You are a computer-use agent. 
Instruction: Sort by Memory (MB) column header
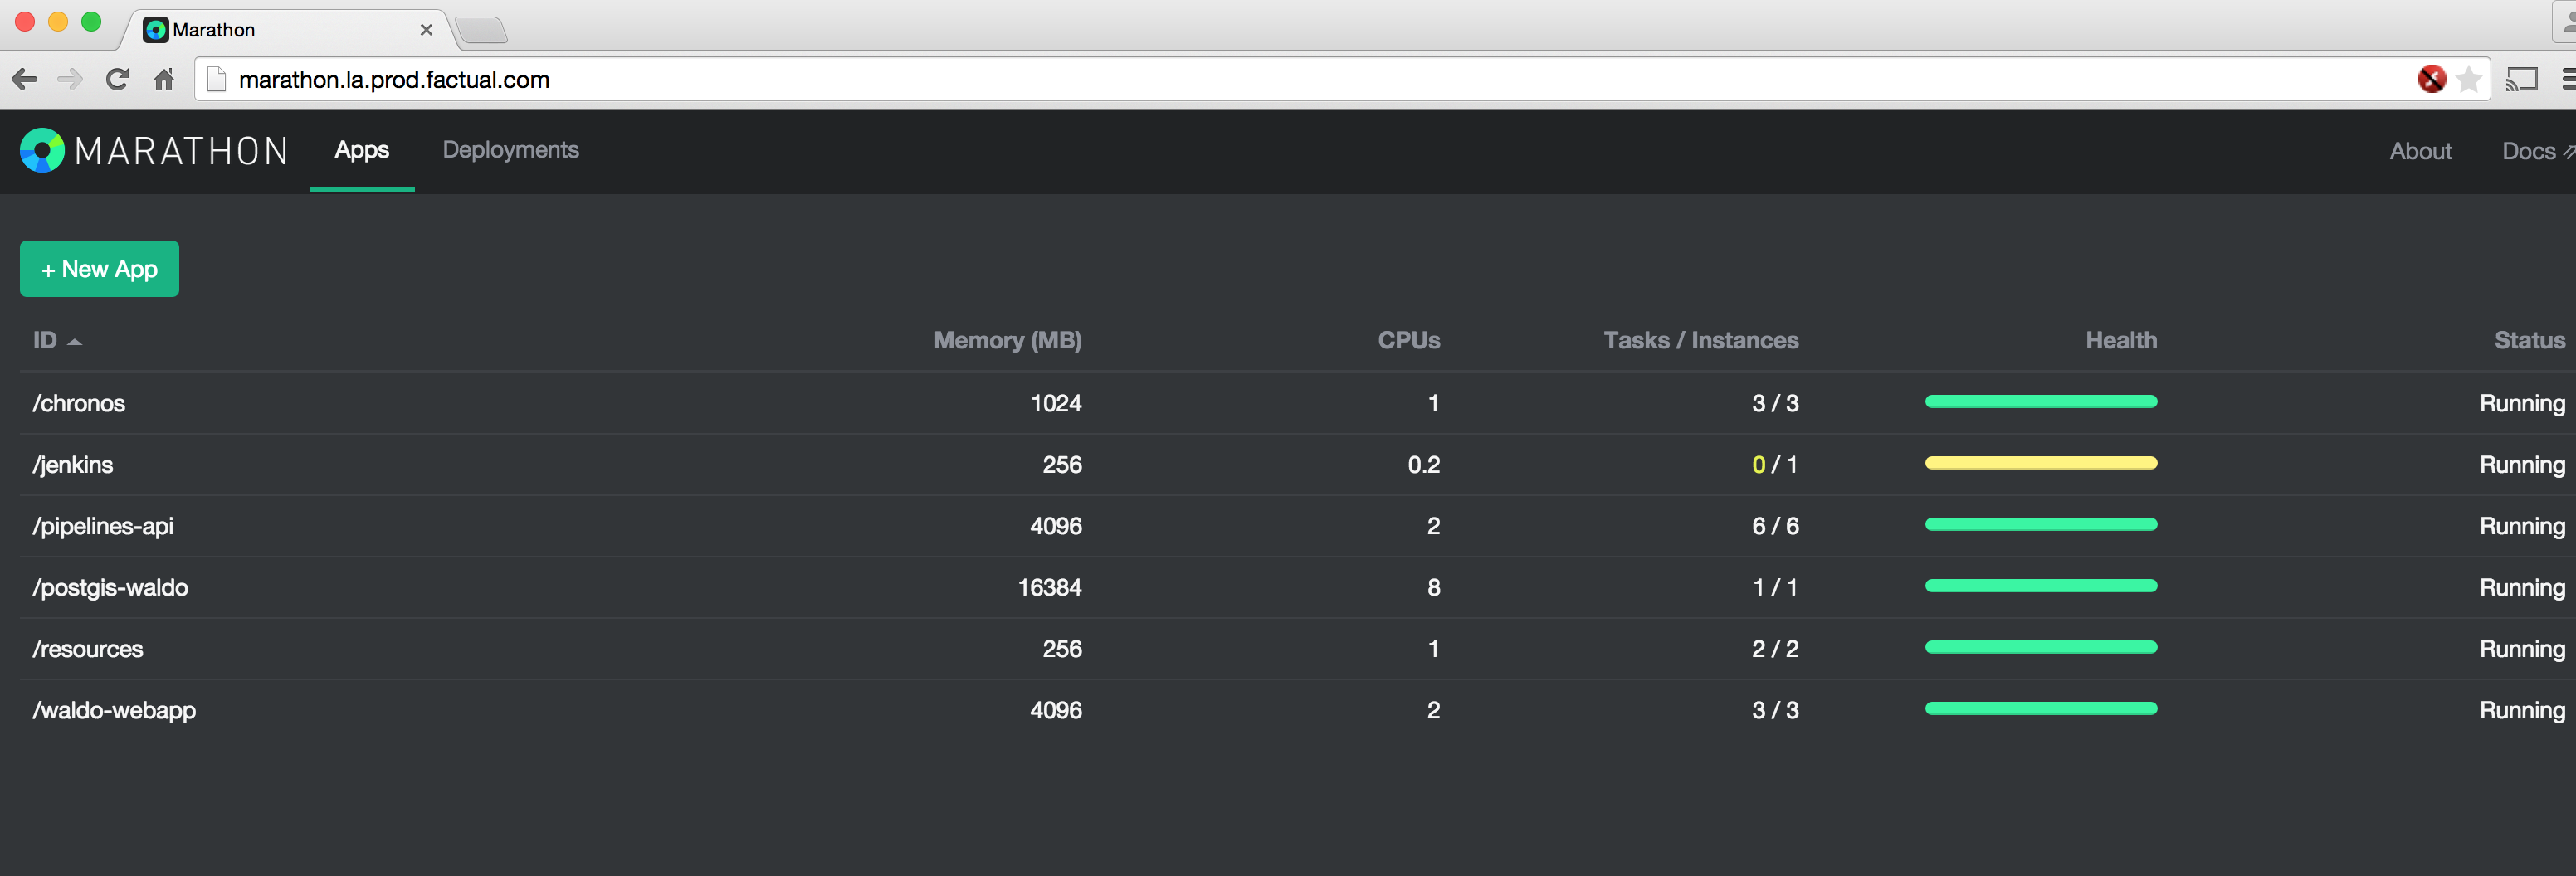[1007, 341]
